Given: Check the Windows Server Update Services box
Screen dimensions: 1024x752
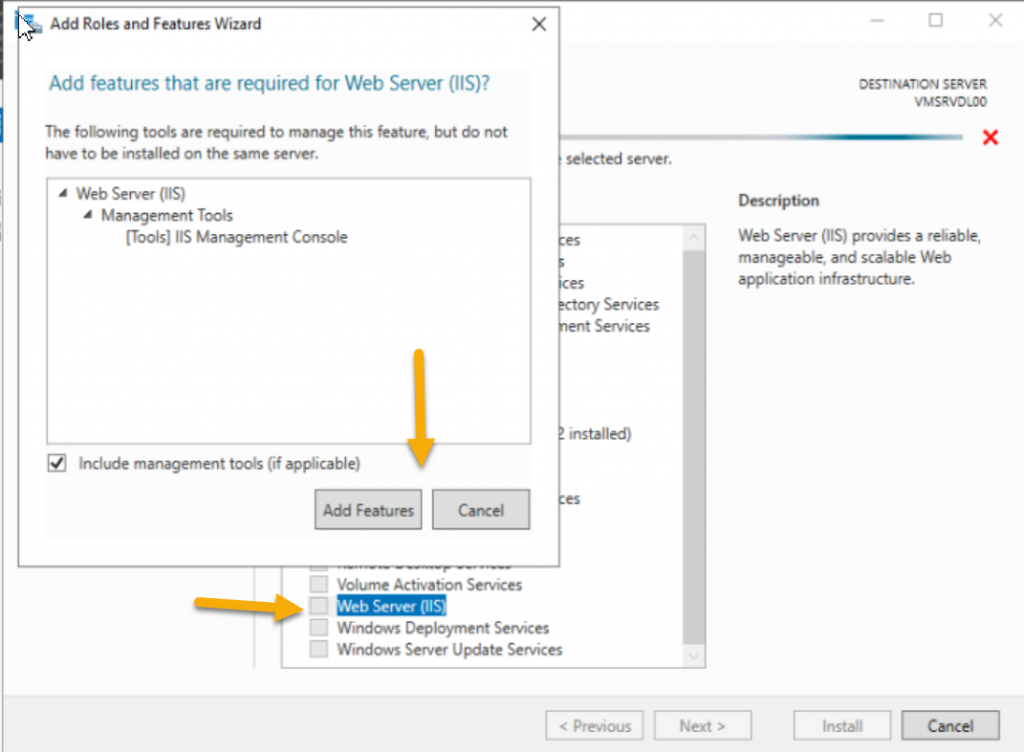Looking at the screenshot, I should point(318,649).
